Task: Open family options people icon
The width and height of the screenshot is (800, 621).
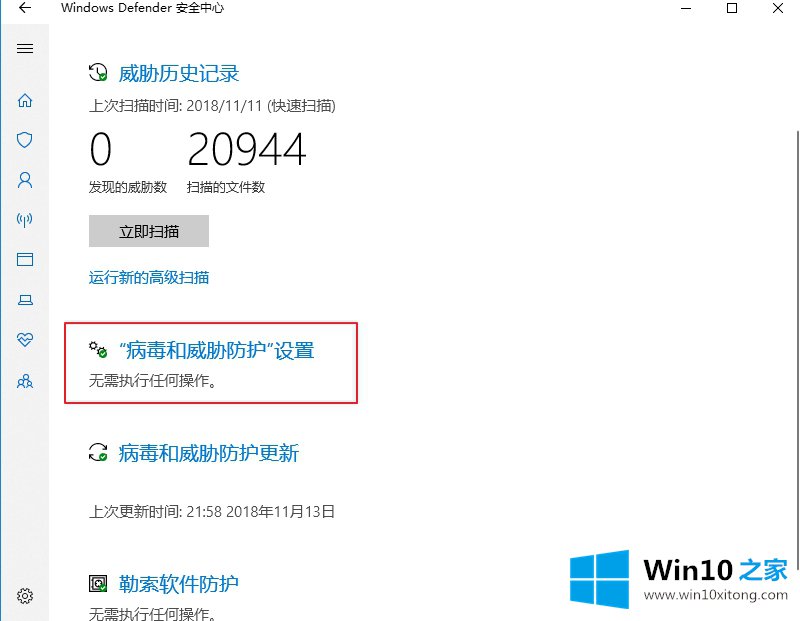Action: [24, 381]
